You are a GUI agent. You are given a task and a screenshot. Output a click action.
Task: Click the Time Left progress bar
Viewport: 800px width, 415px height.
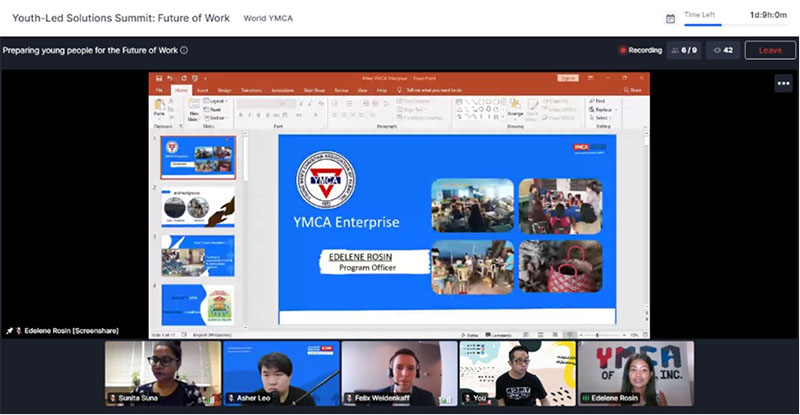[735, 25]
